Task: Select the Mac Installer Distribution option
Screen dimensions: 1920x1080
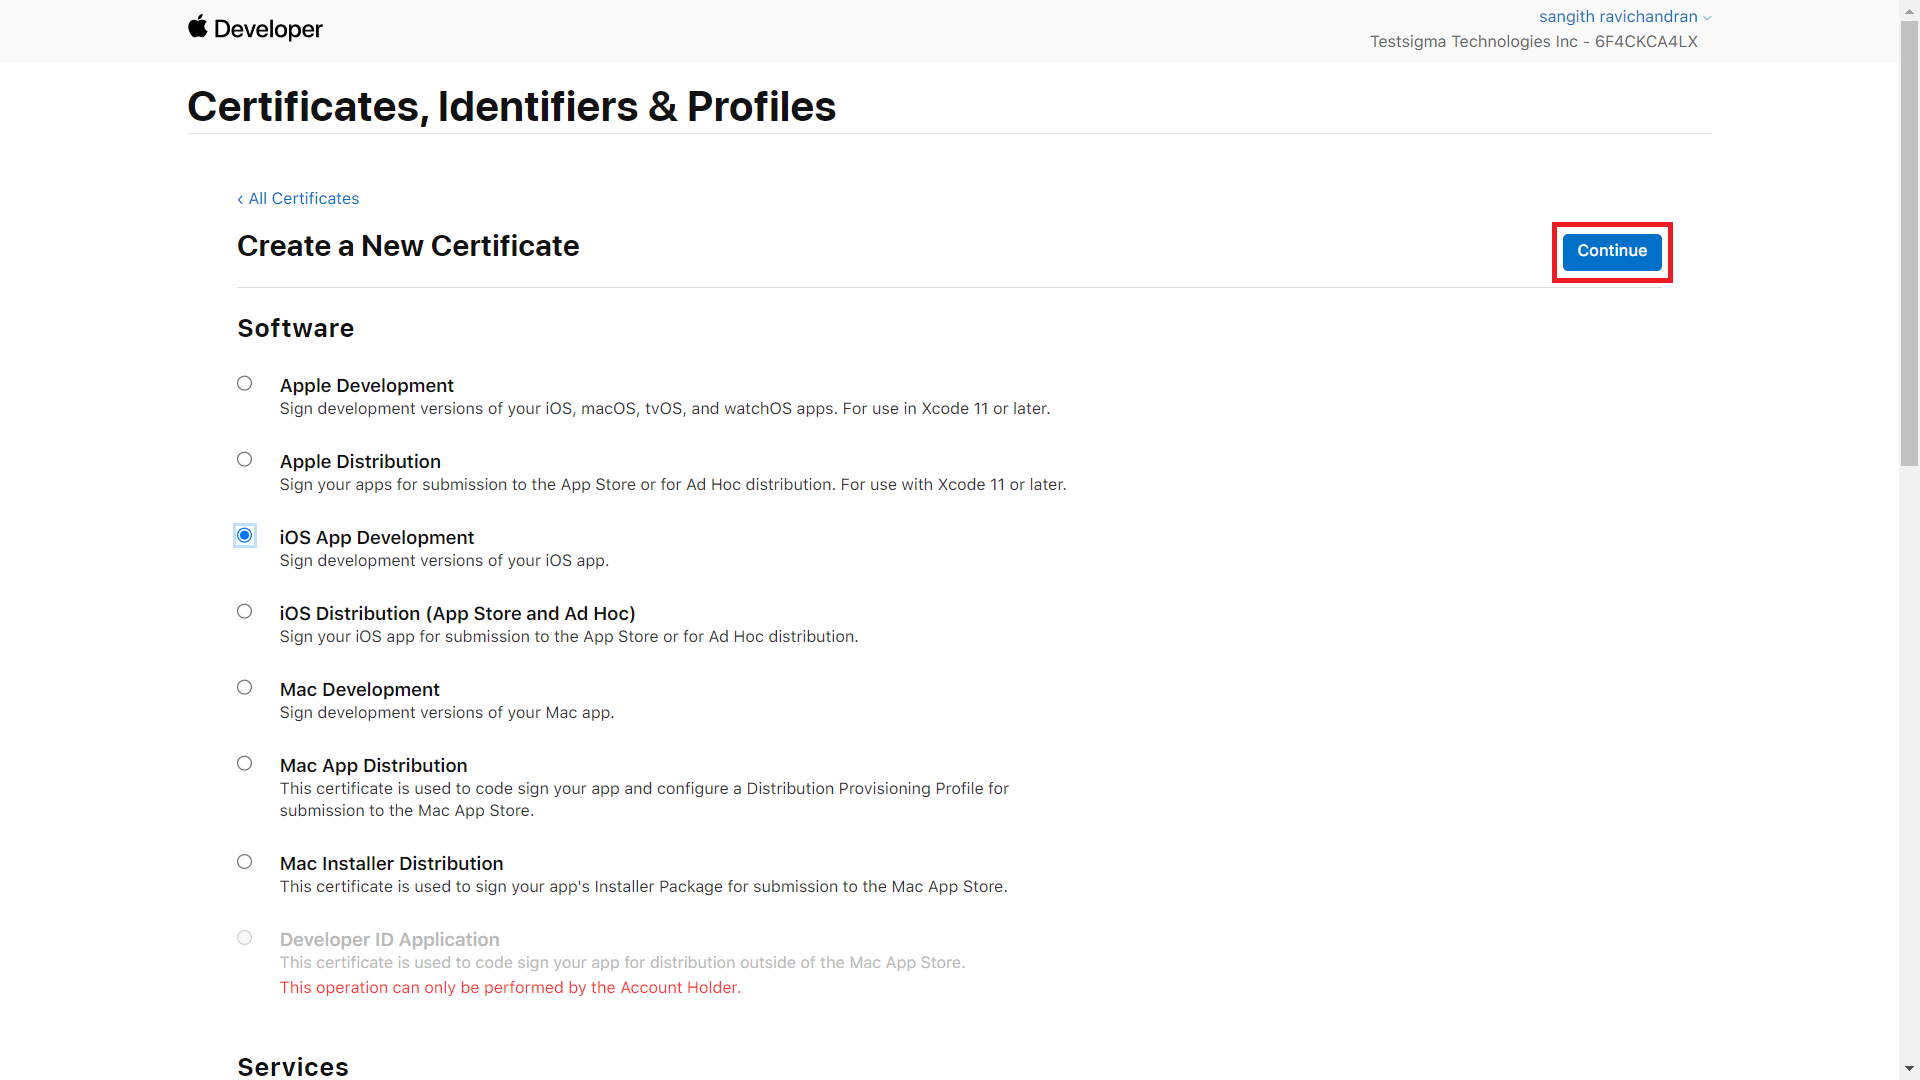Action: (244, 861)
